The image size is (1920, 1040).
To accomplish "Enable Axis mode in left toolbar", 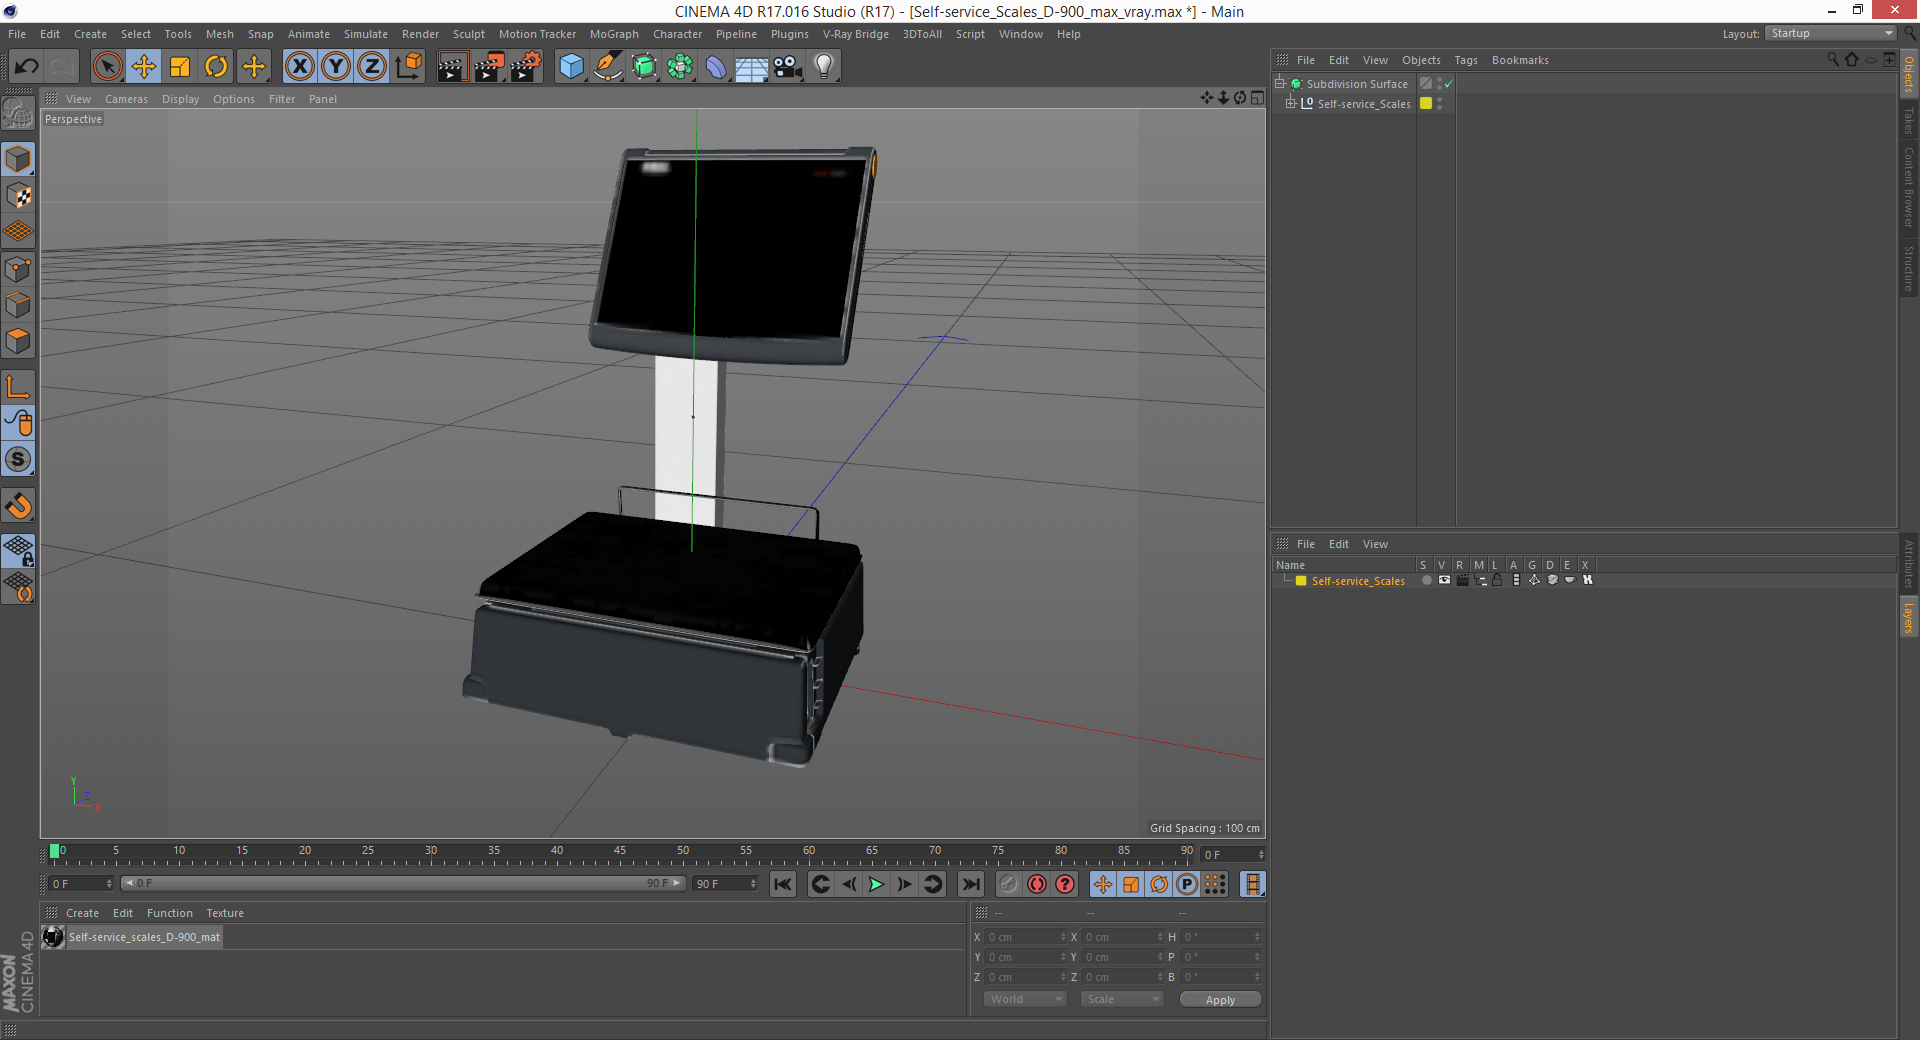I will 18,387.
